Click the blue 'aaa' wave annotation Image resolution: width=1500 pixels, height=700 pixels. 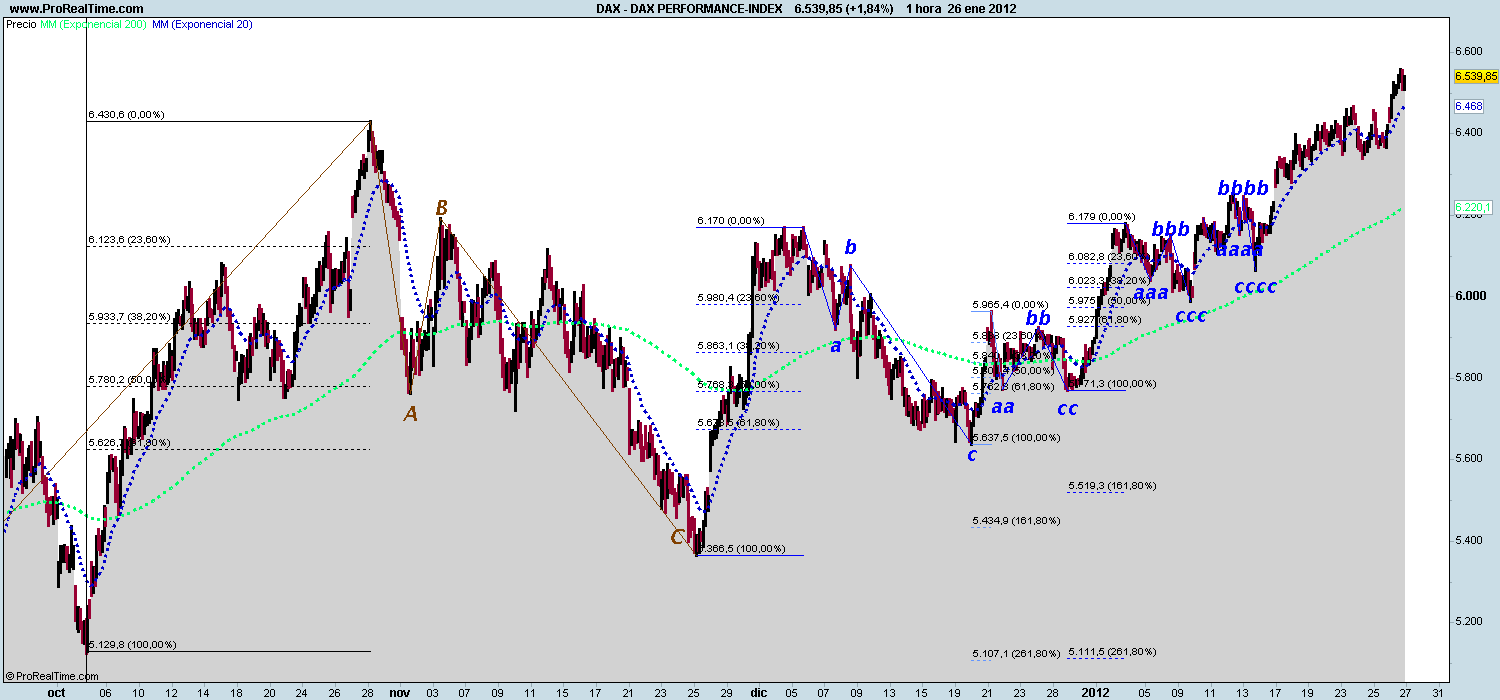tap(1151, 293)
